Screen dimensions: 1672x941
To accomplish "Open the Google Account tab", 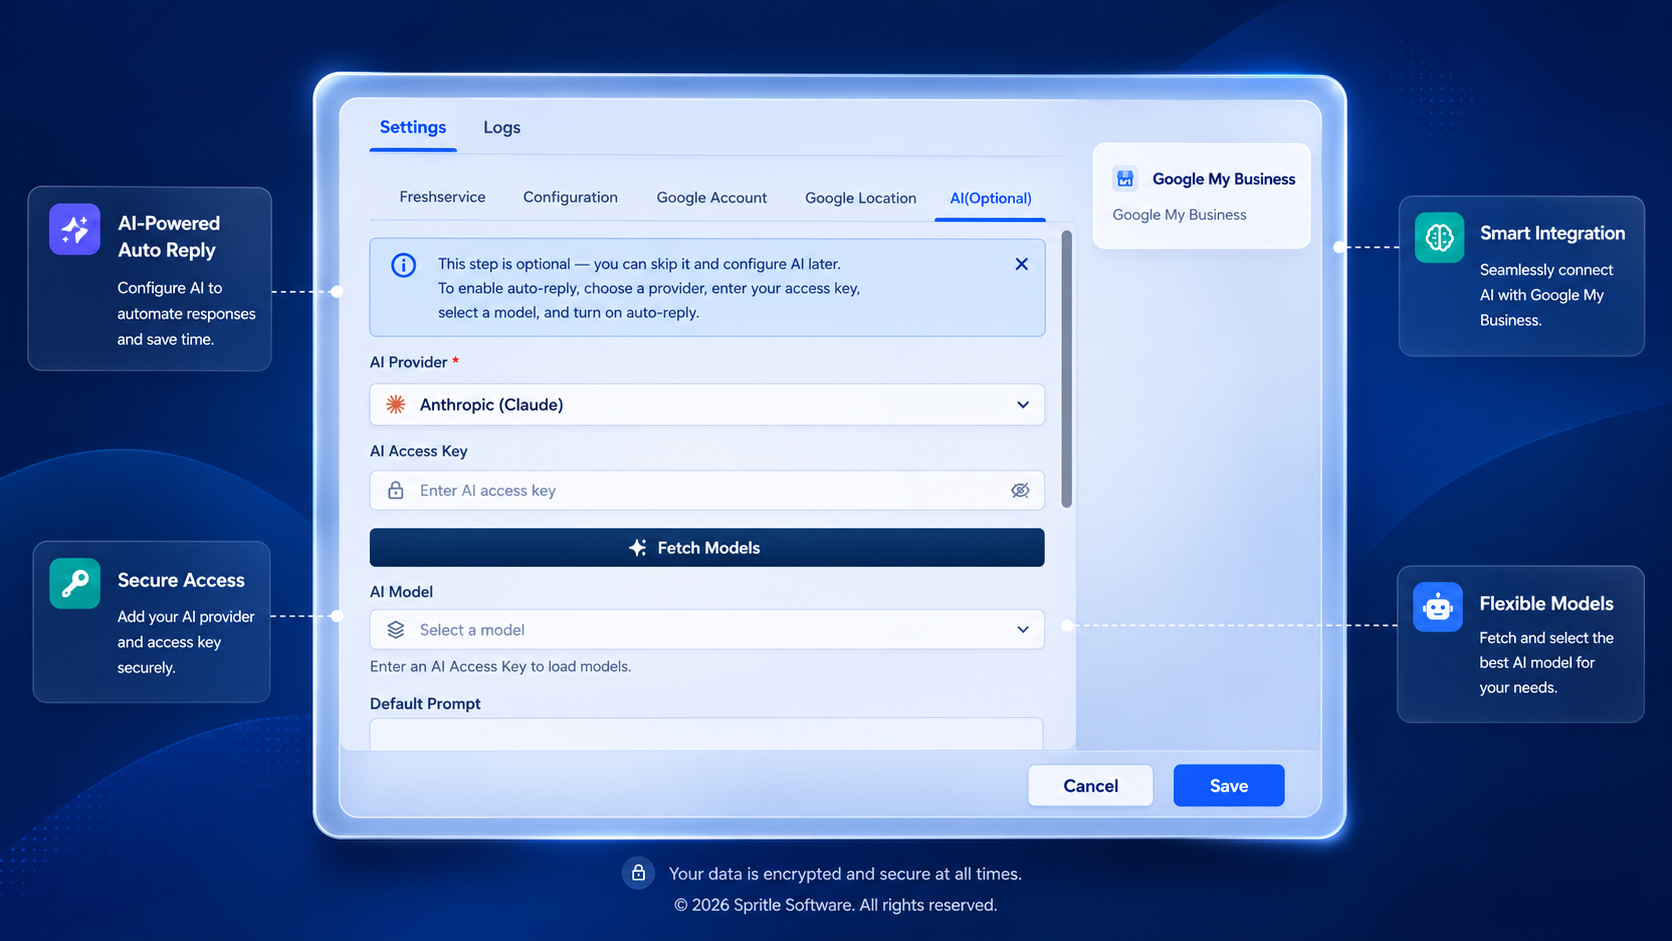I will click(712, 198).
